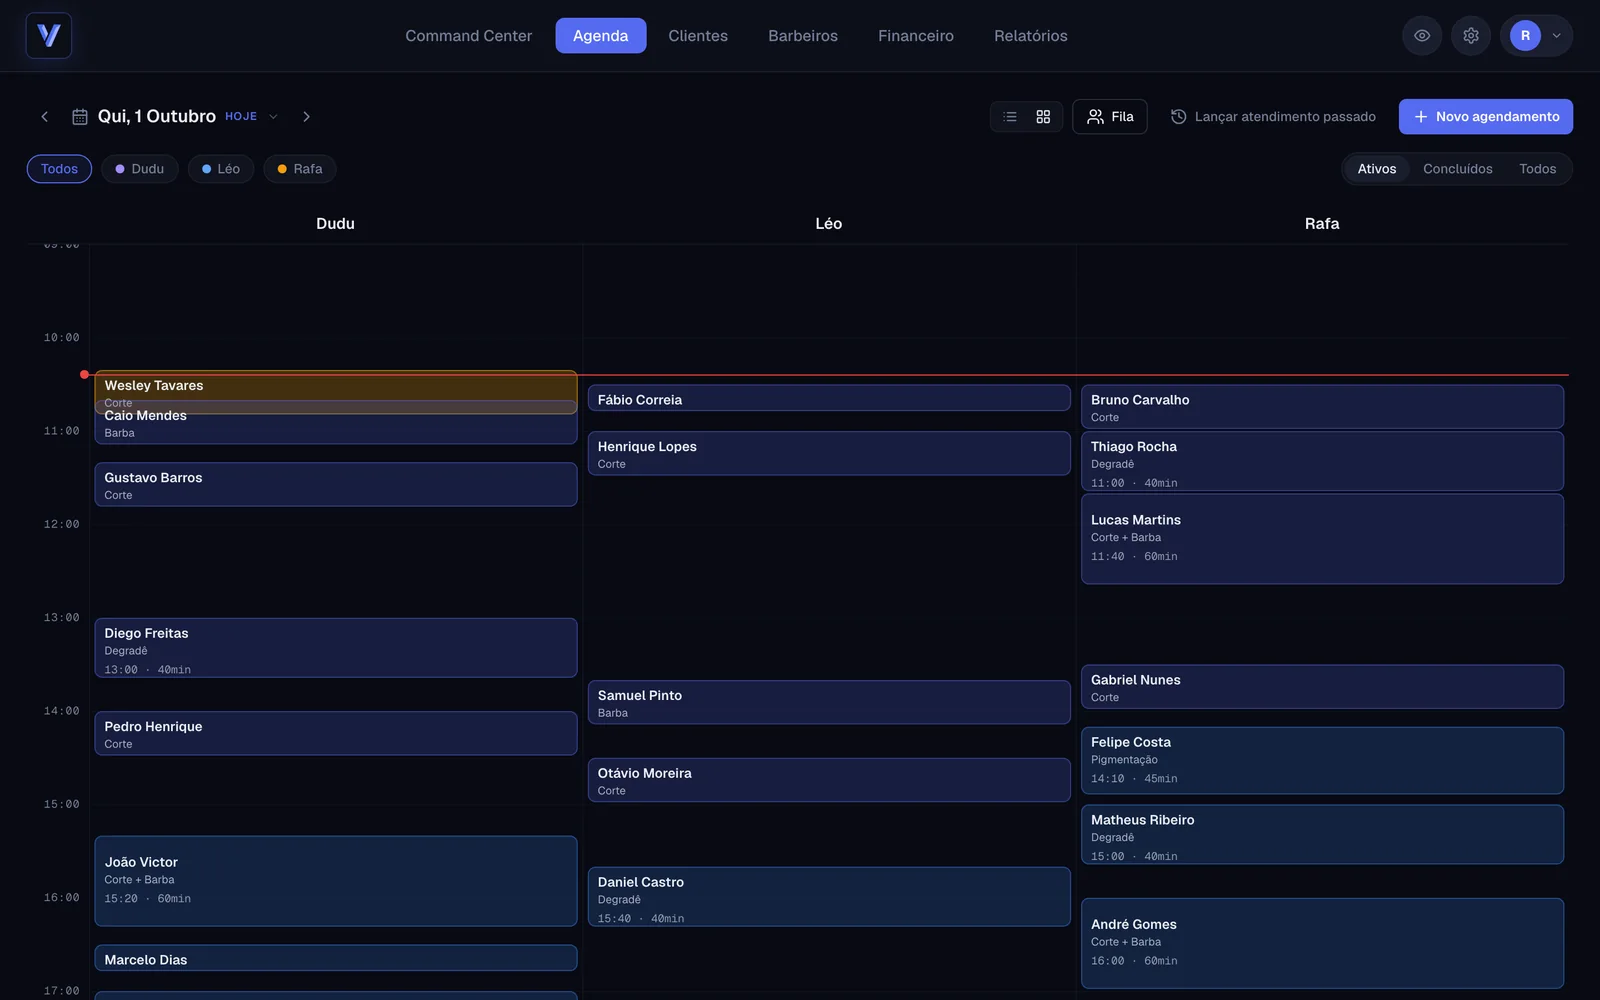The image size is (1600, 1000).
Task: Go to previous day arrow
Action: click(44, 117)
